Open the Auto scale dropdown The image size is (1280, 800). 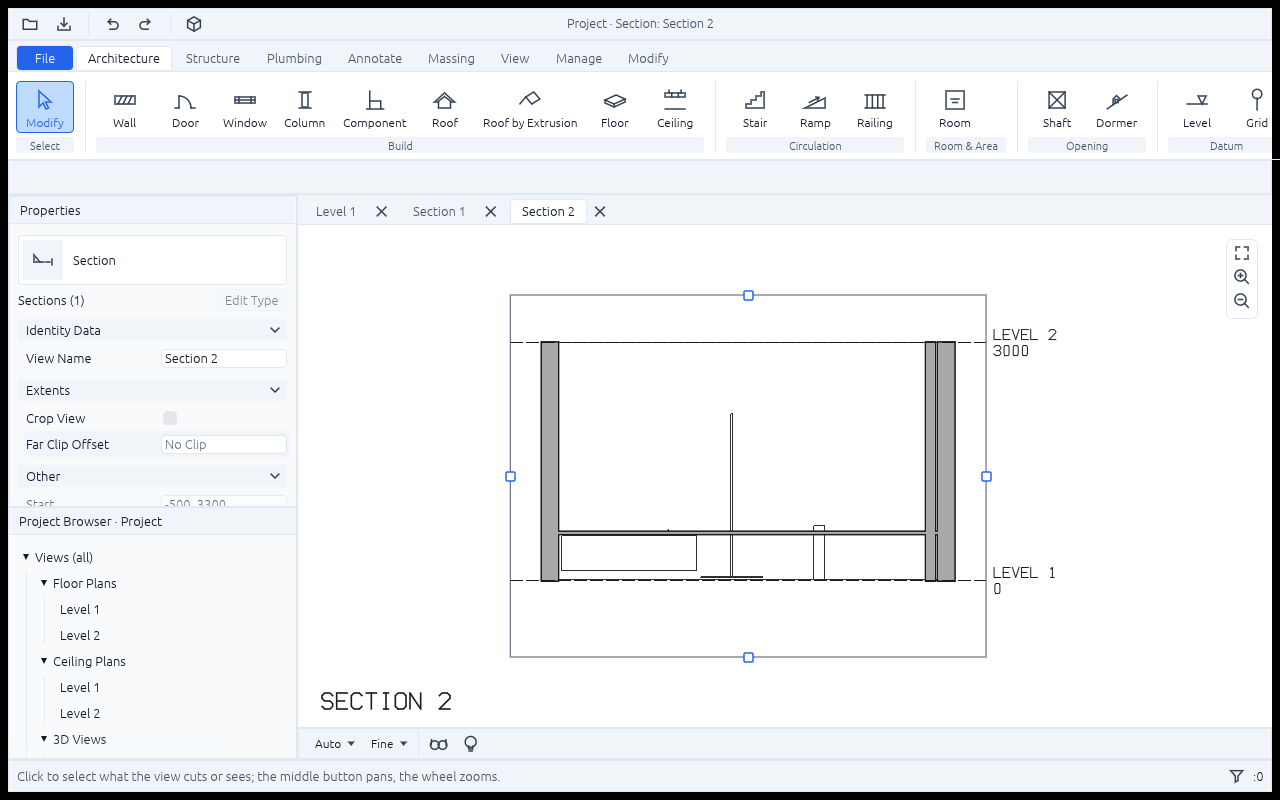tap(335, 744)
